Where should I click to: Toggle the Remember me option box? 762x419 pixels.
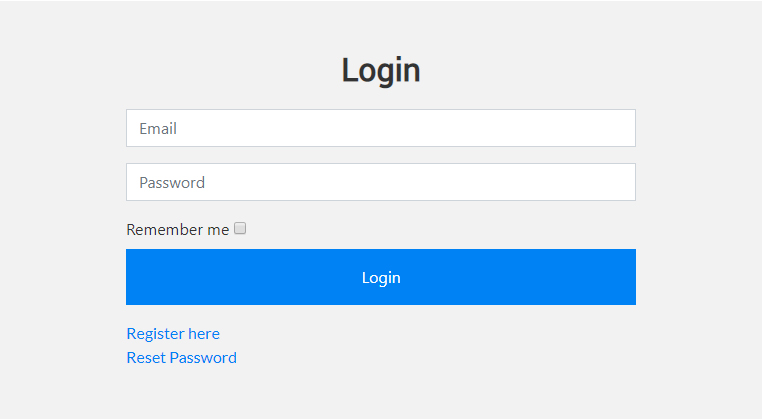tap(240, 229)
